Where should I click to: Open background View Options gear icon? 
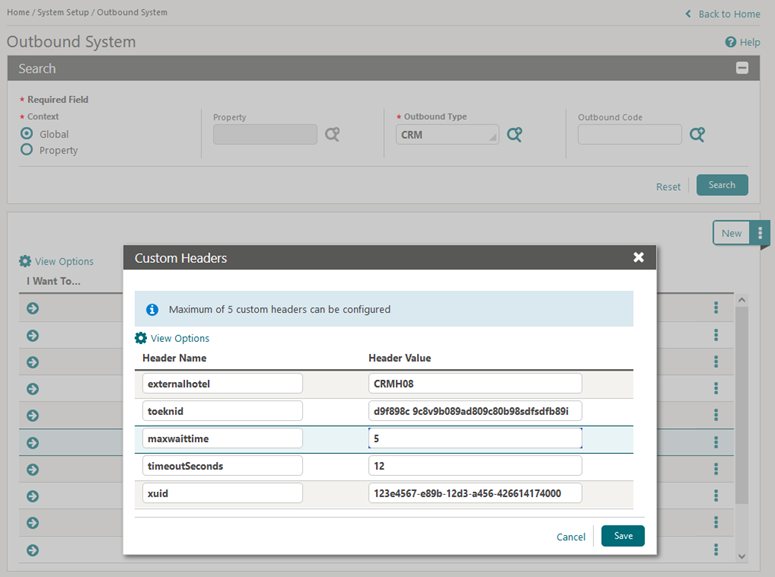click(x=25, y=261)
